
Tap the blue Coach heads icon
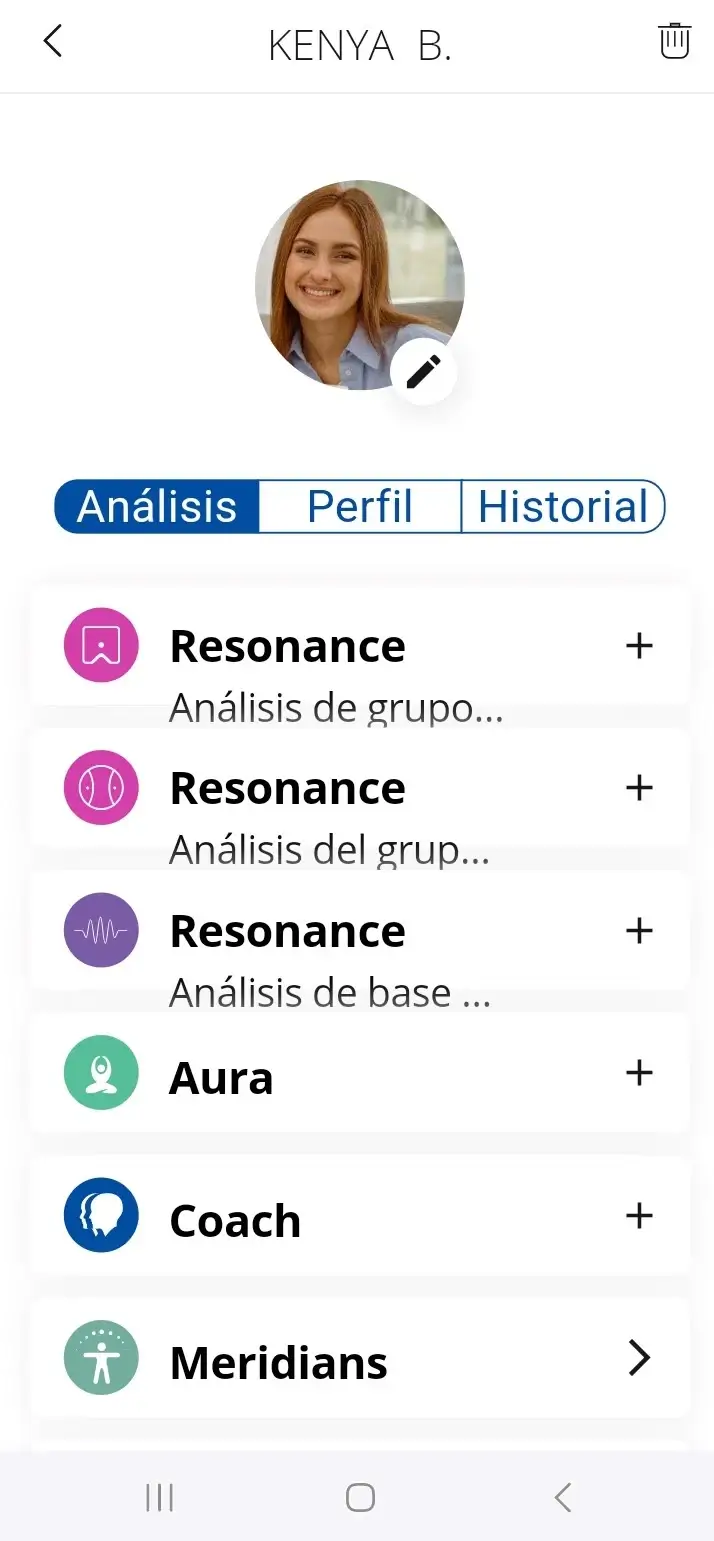click(101, 1216)
